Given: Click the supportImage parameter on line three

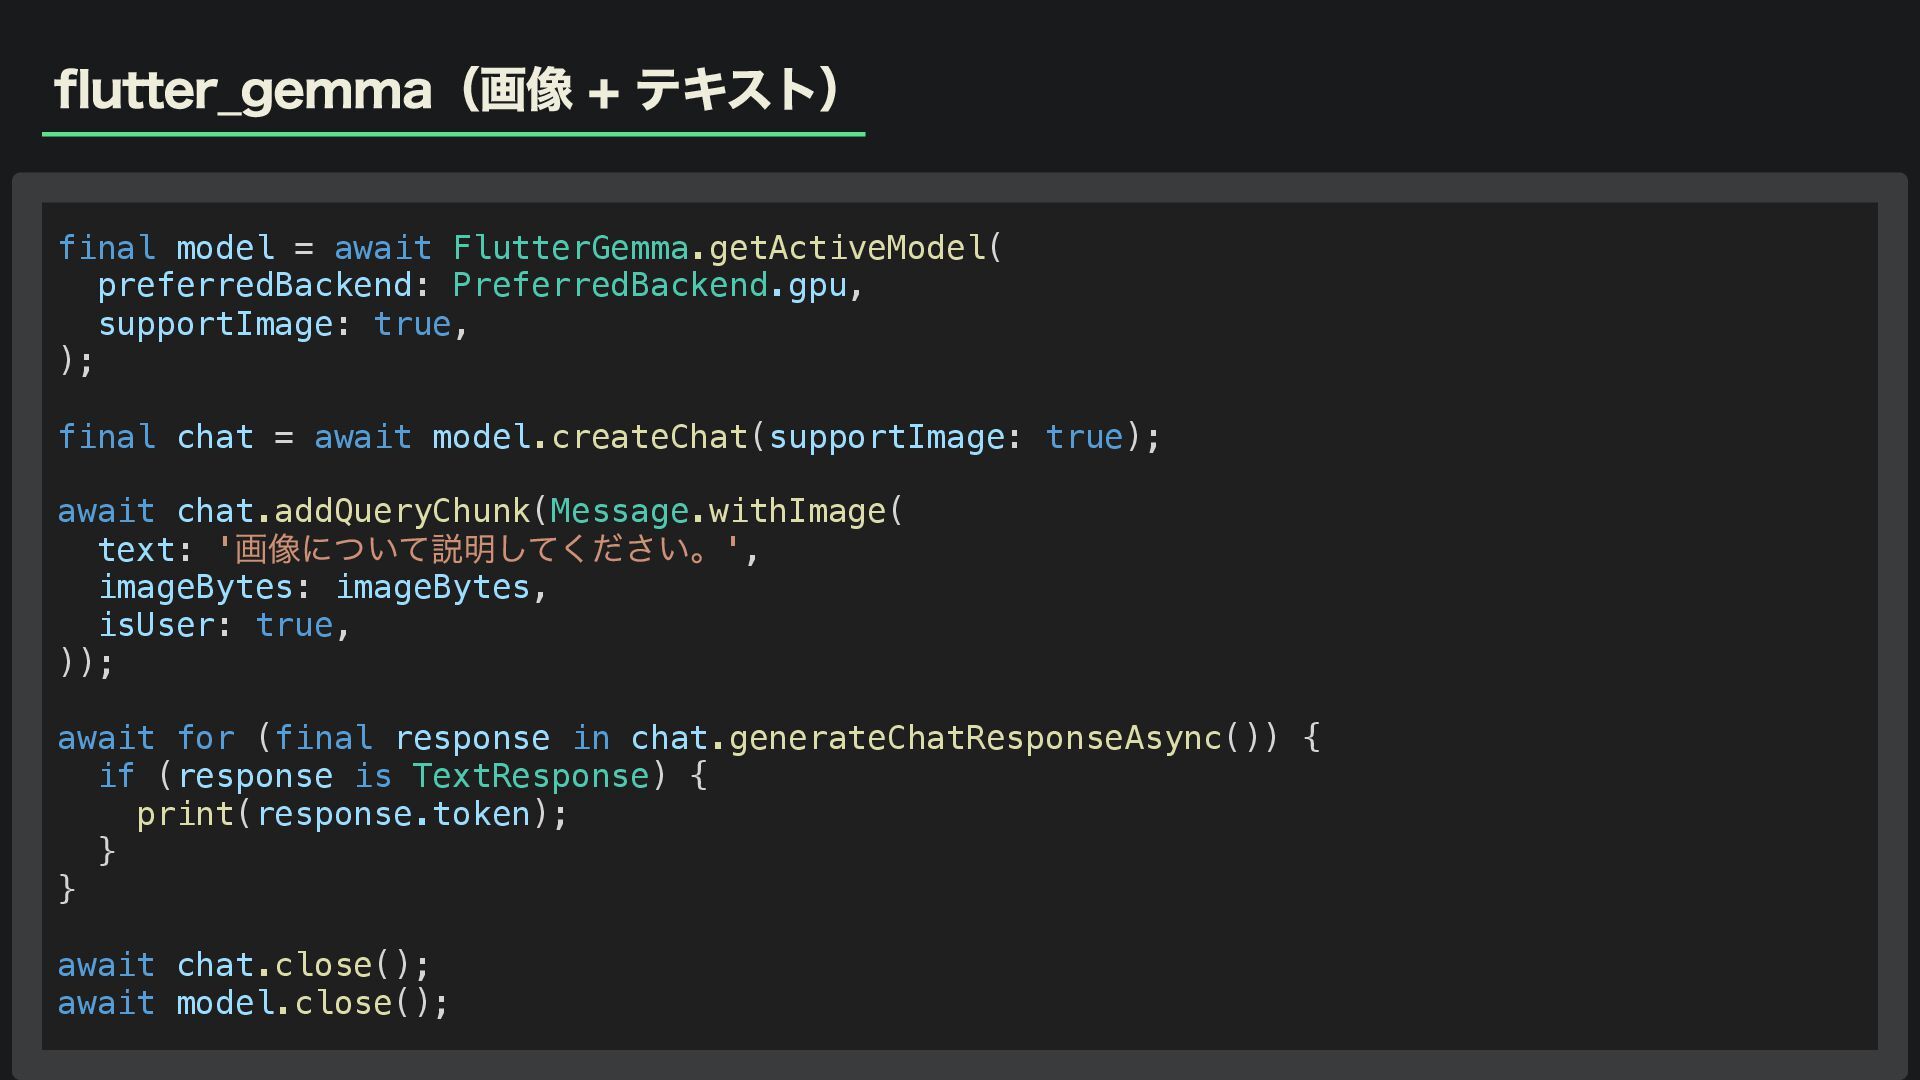Looking at the screenshot, I should [x=215, y=324].
